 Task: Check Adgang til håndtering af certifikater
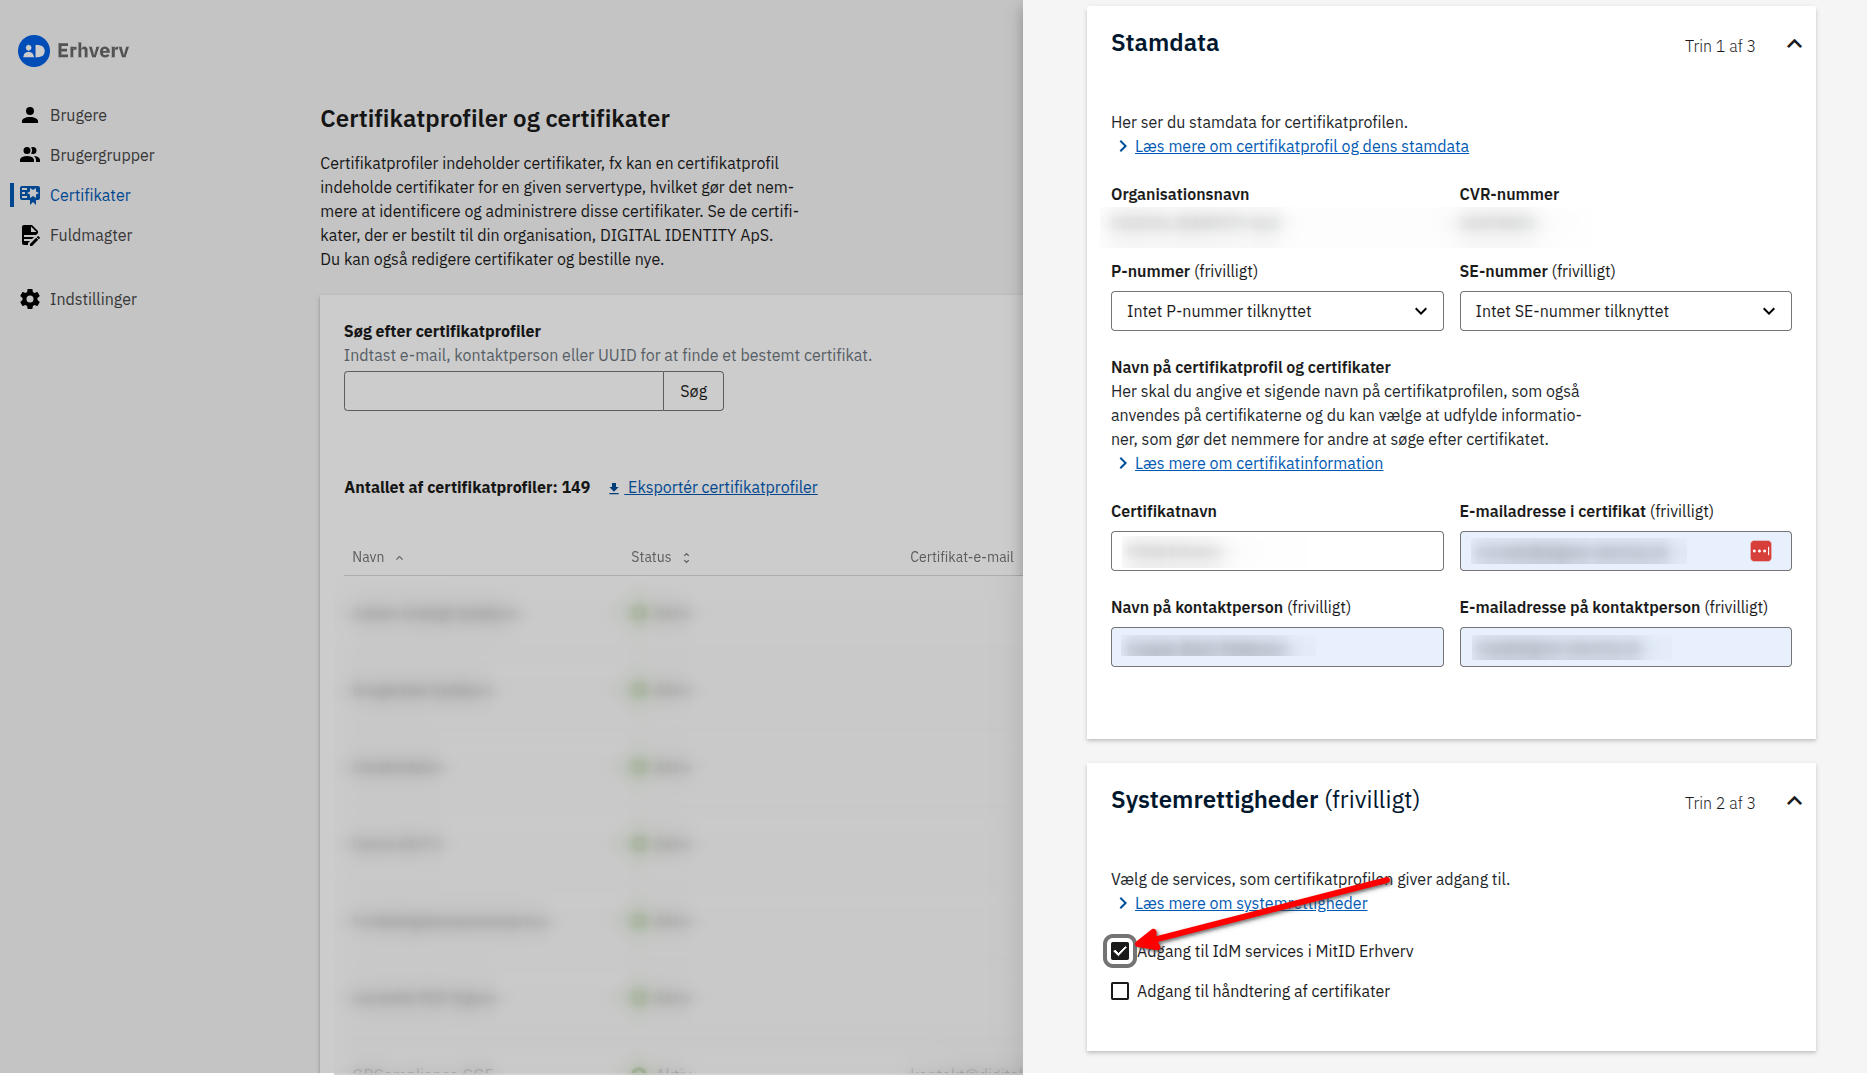click(1120, 991)
